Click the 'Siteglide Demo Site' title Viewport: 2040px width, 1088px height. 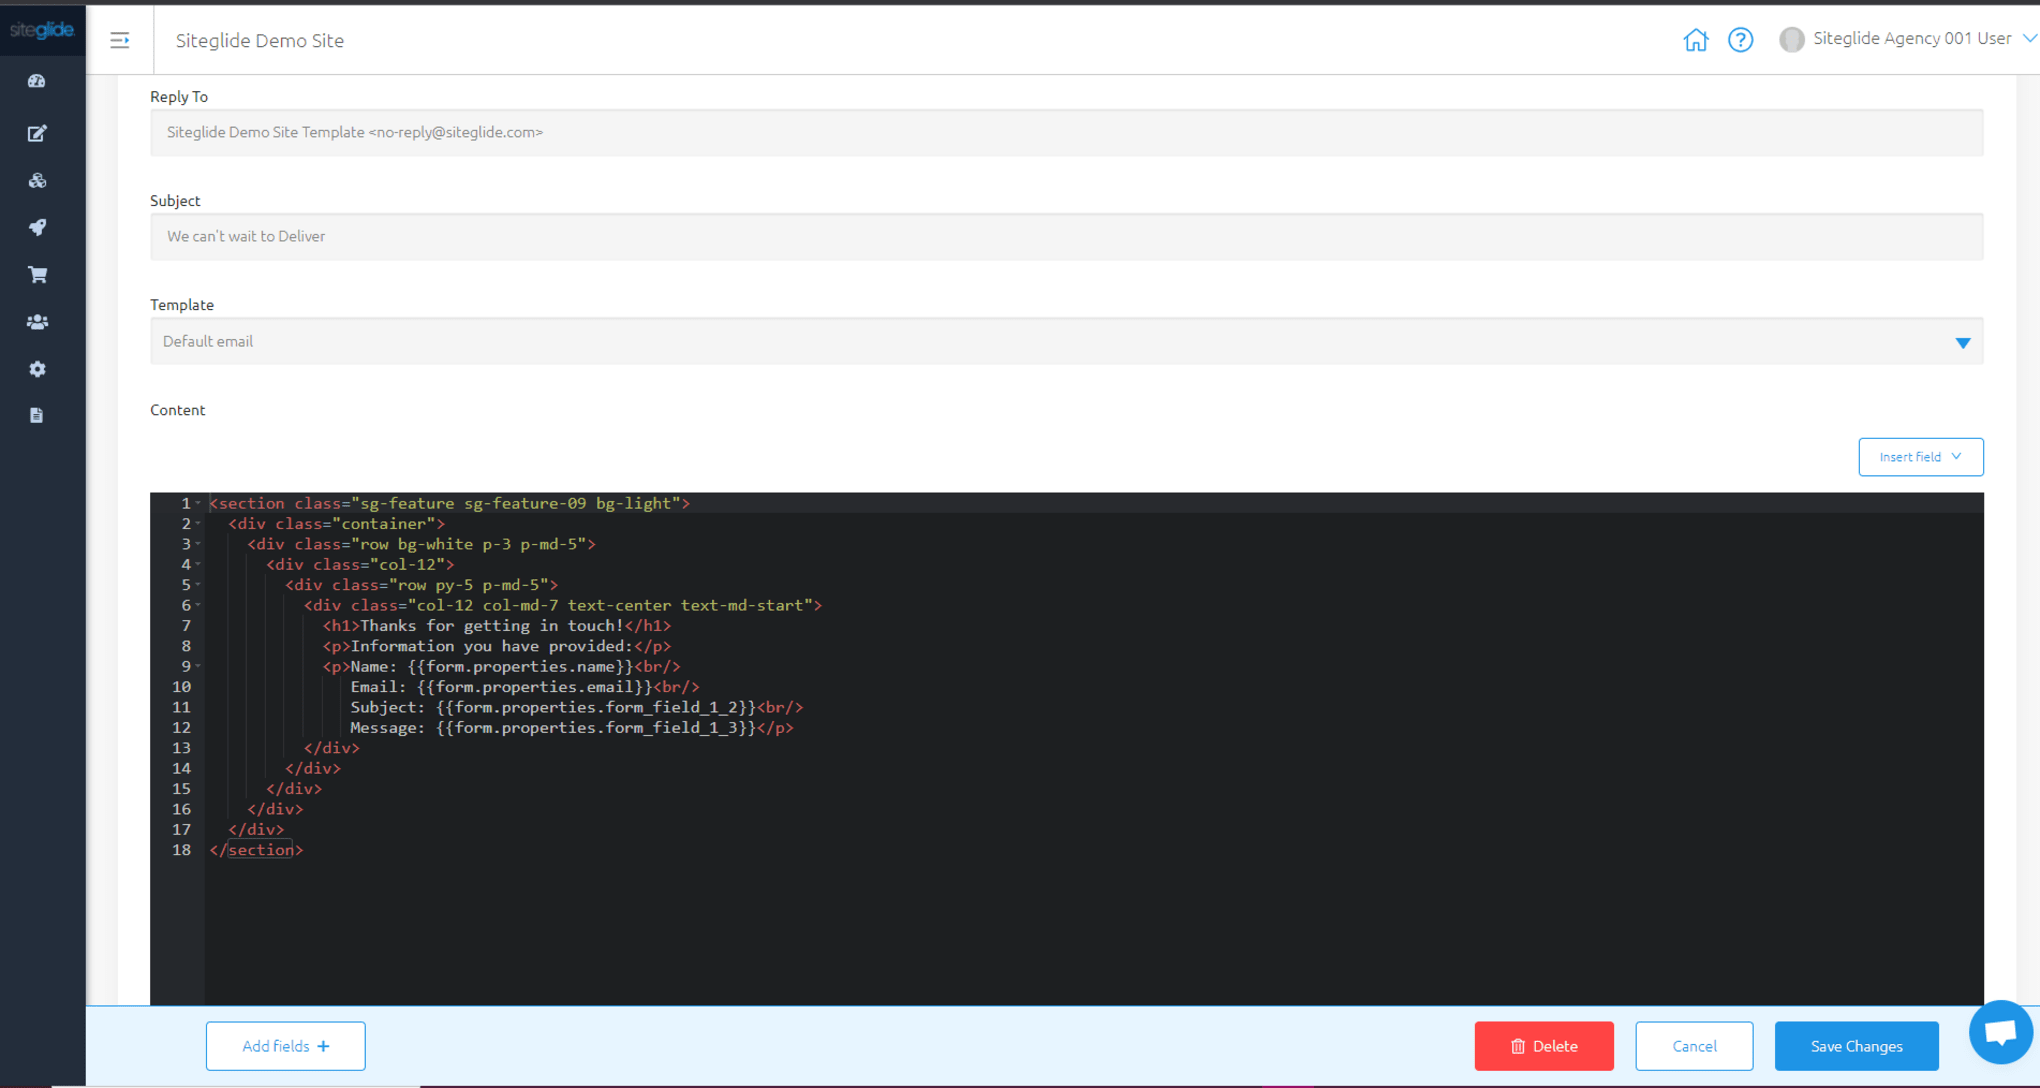[x=260, y=40]
